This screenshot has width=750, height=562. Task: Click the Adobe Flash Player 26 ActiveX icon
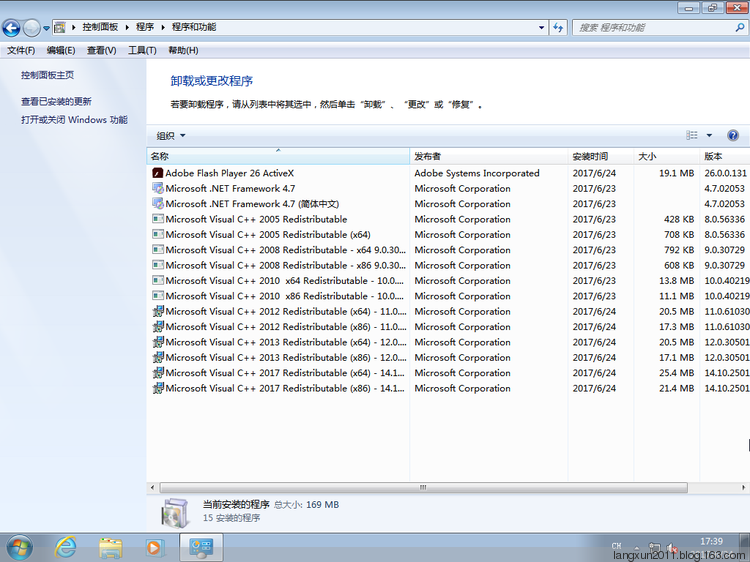(x=157, y=173)
